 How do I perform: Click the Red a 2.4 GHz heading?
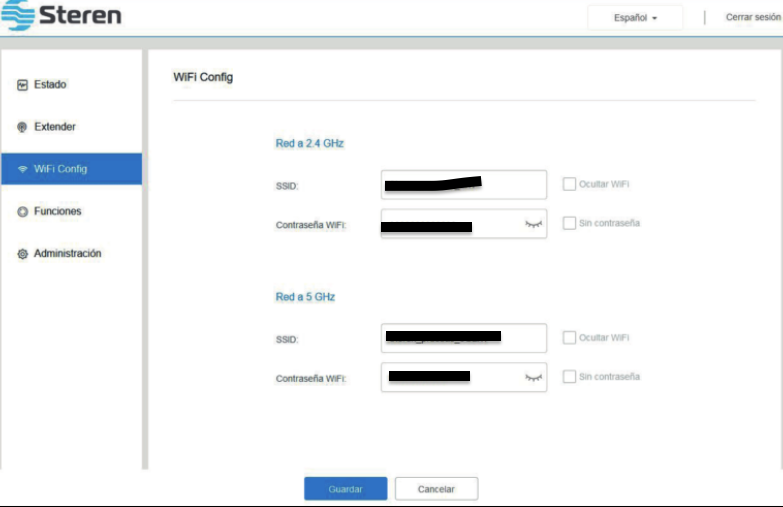pos(310,143)
